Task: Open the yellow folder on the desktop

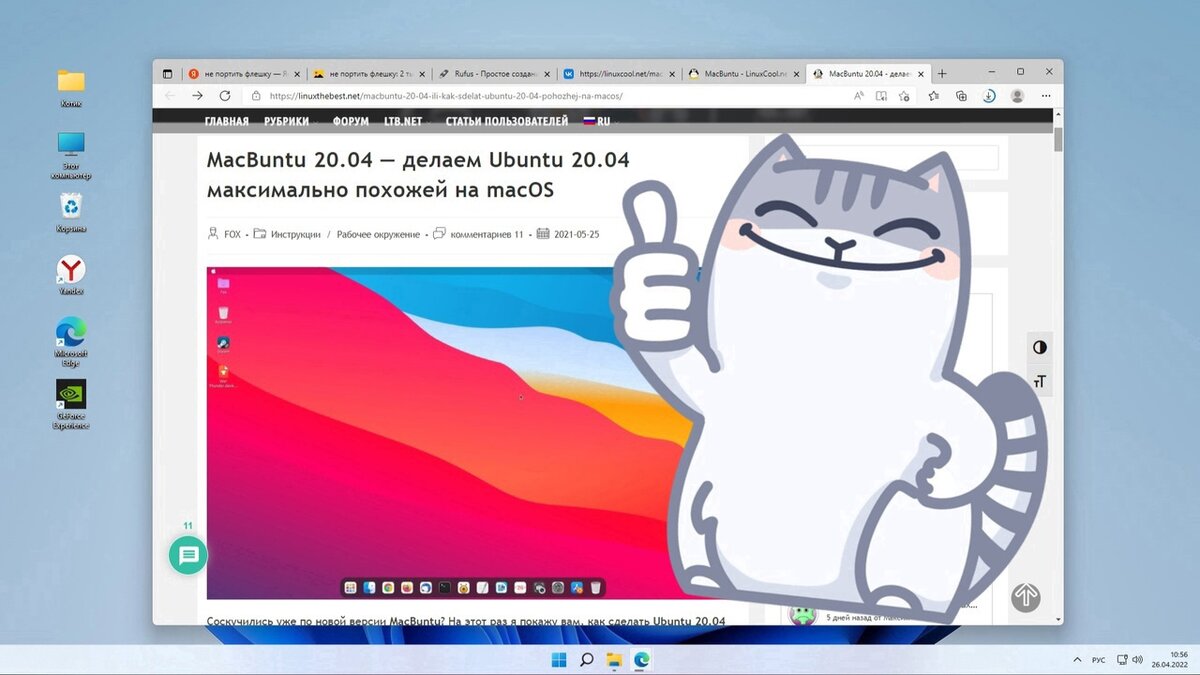Action: click(x=70, y=88)
